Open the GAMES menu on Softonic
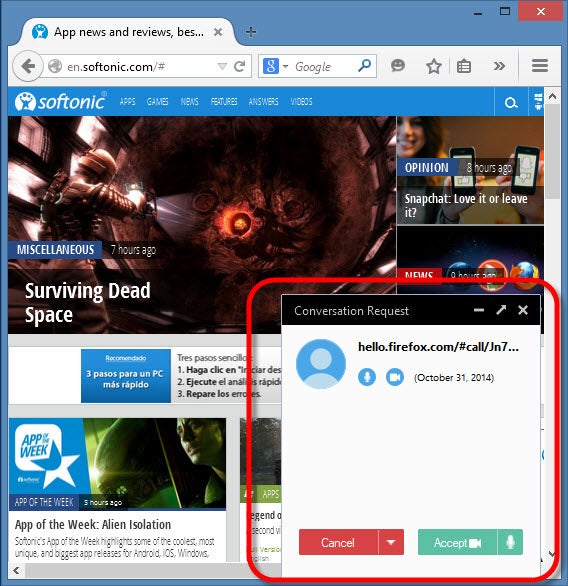Viewport: 568px width, 586px height. (x=157, y=102)
